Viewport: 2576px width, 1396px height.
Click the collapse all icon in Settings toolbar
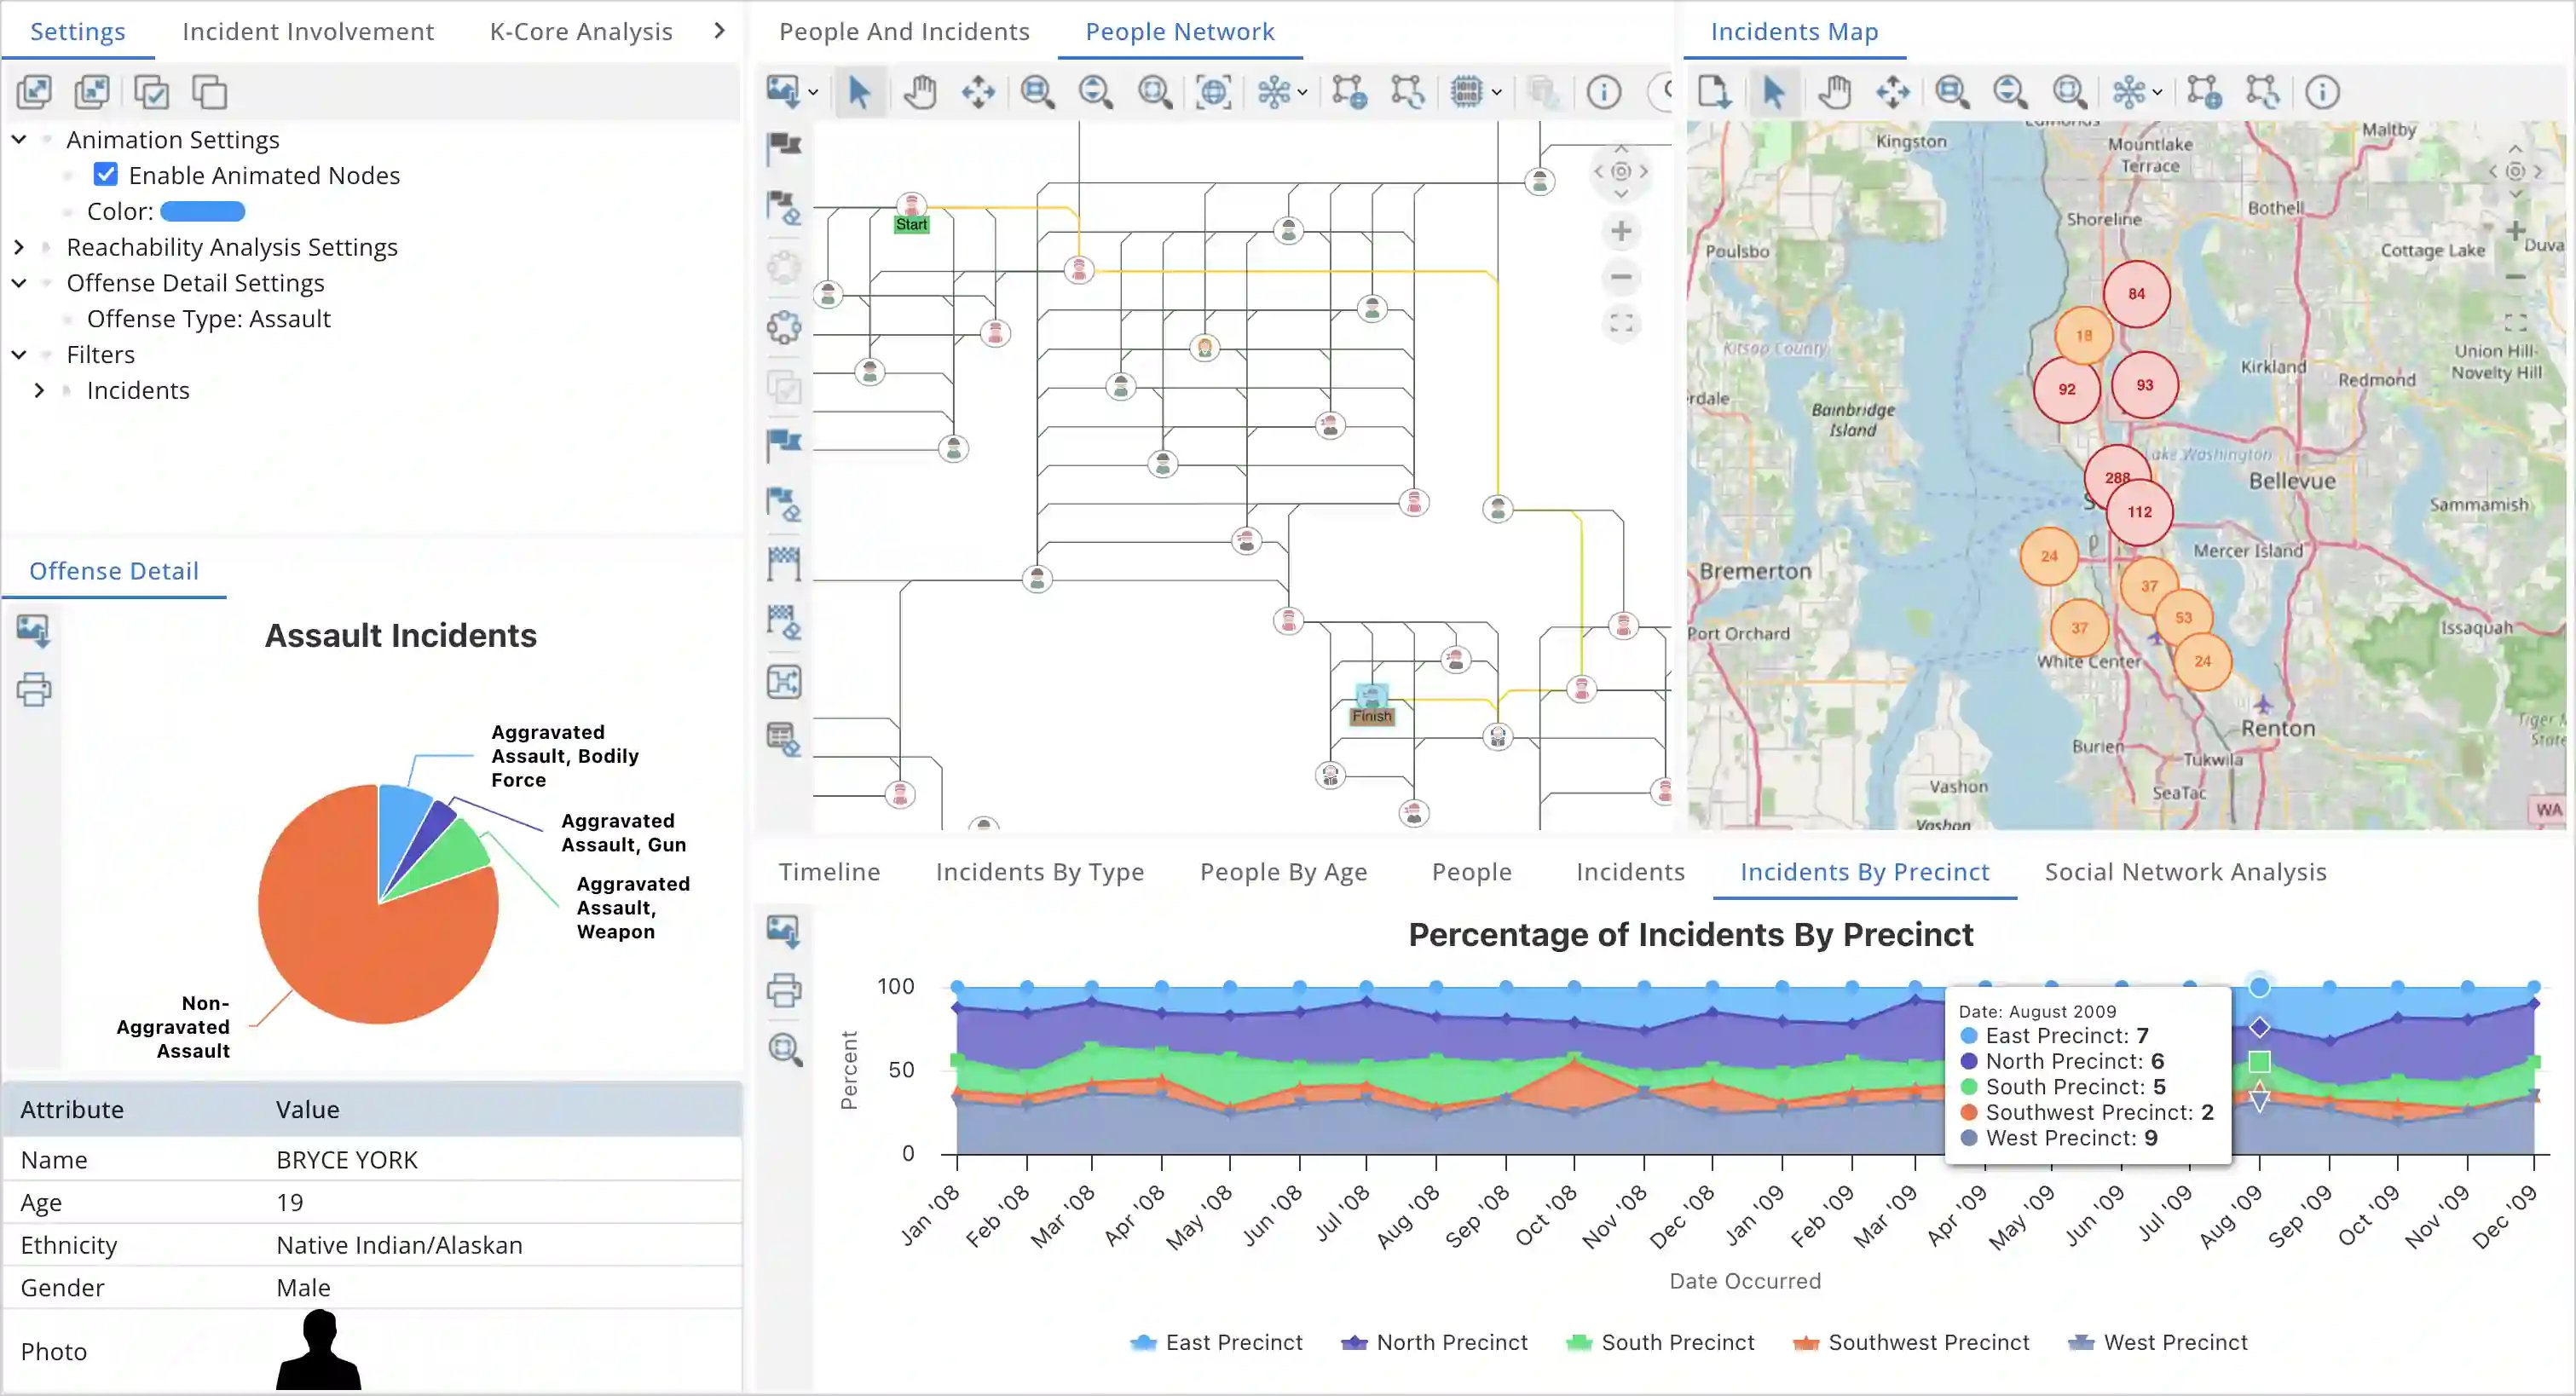[x=92, y=92]
